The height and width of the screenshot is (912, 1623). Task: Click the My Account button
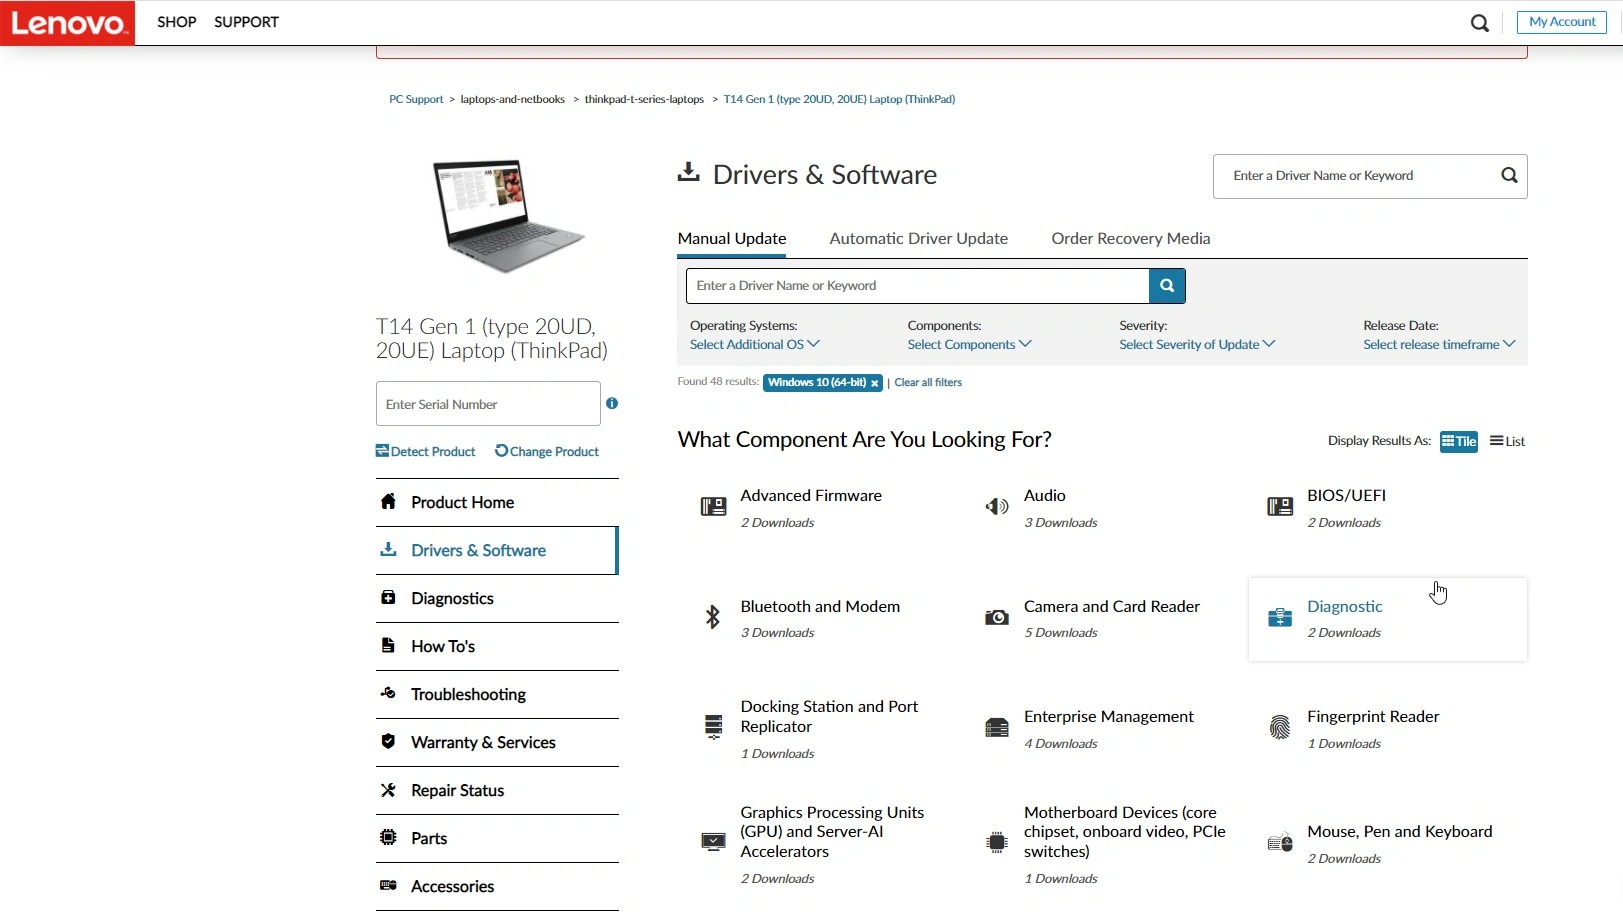[x=1562, y=22]
